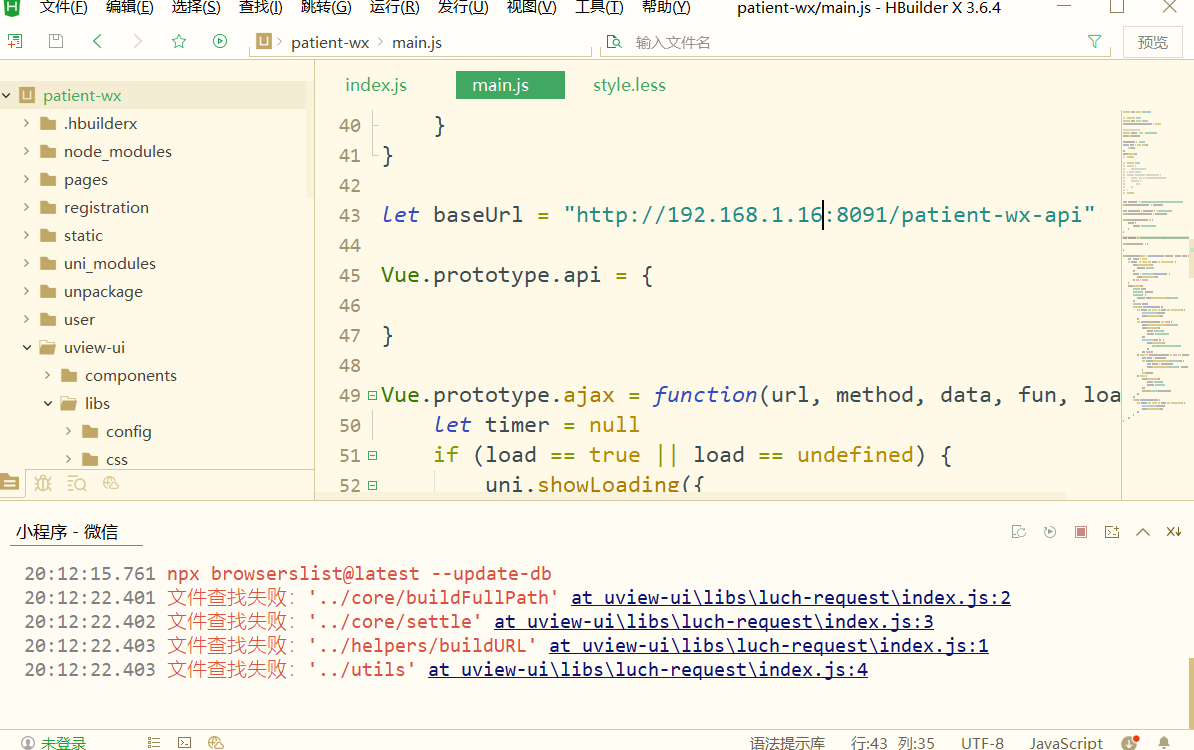Expand the node_modules folder
Image resolution: width=1194 pixels, height=750 pixels.
(27, 151)
